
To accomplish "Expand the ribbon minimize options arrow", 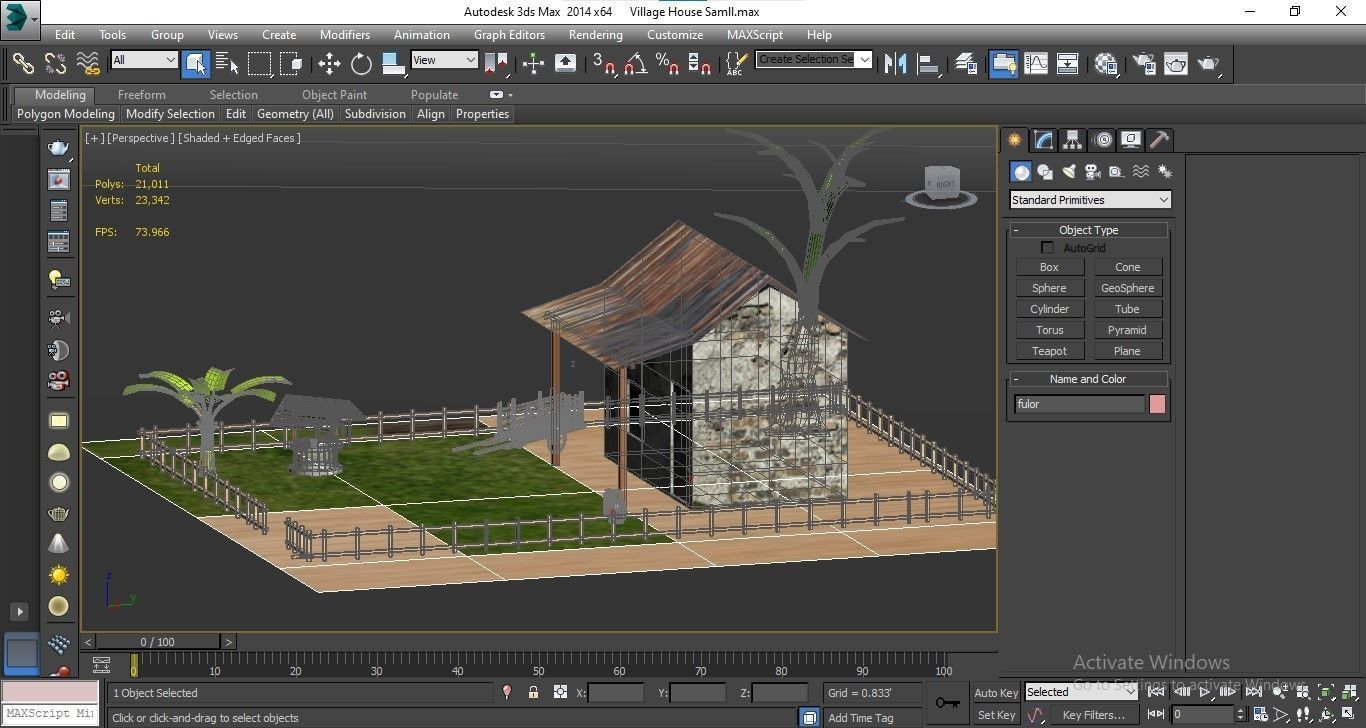I will 510,95.
